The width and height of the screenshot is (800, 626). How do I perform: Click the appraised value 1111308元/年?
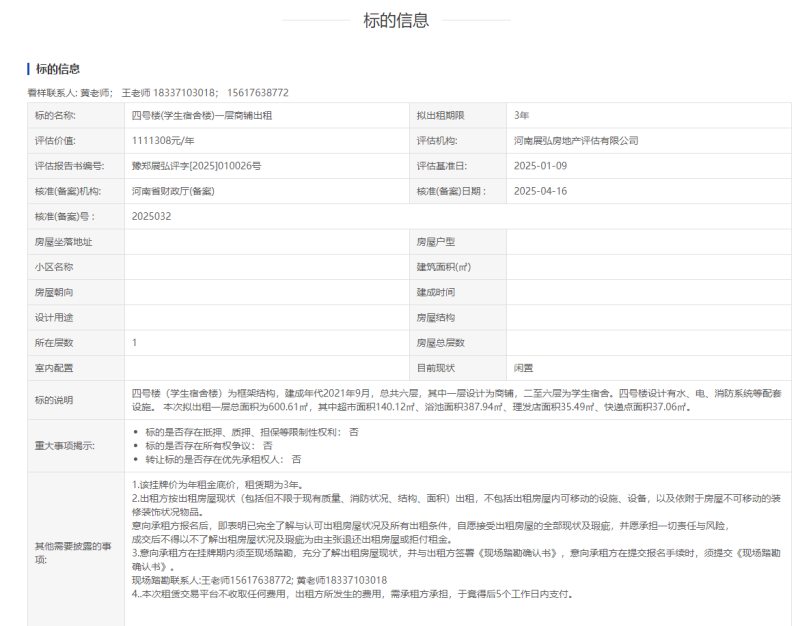(x=162, y=141)
